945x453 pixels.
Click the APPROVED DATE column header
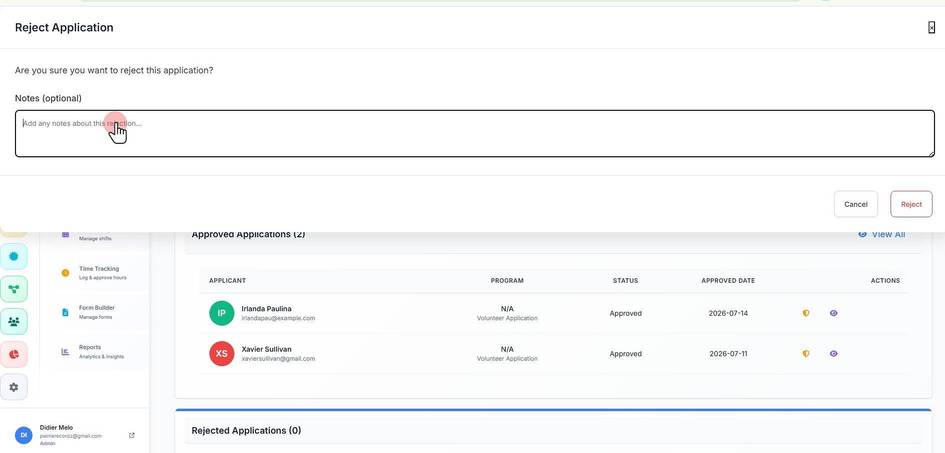click(728, 281)
